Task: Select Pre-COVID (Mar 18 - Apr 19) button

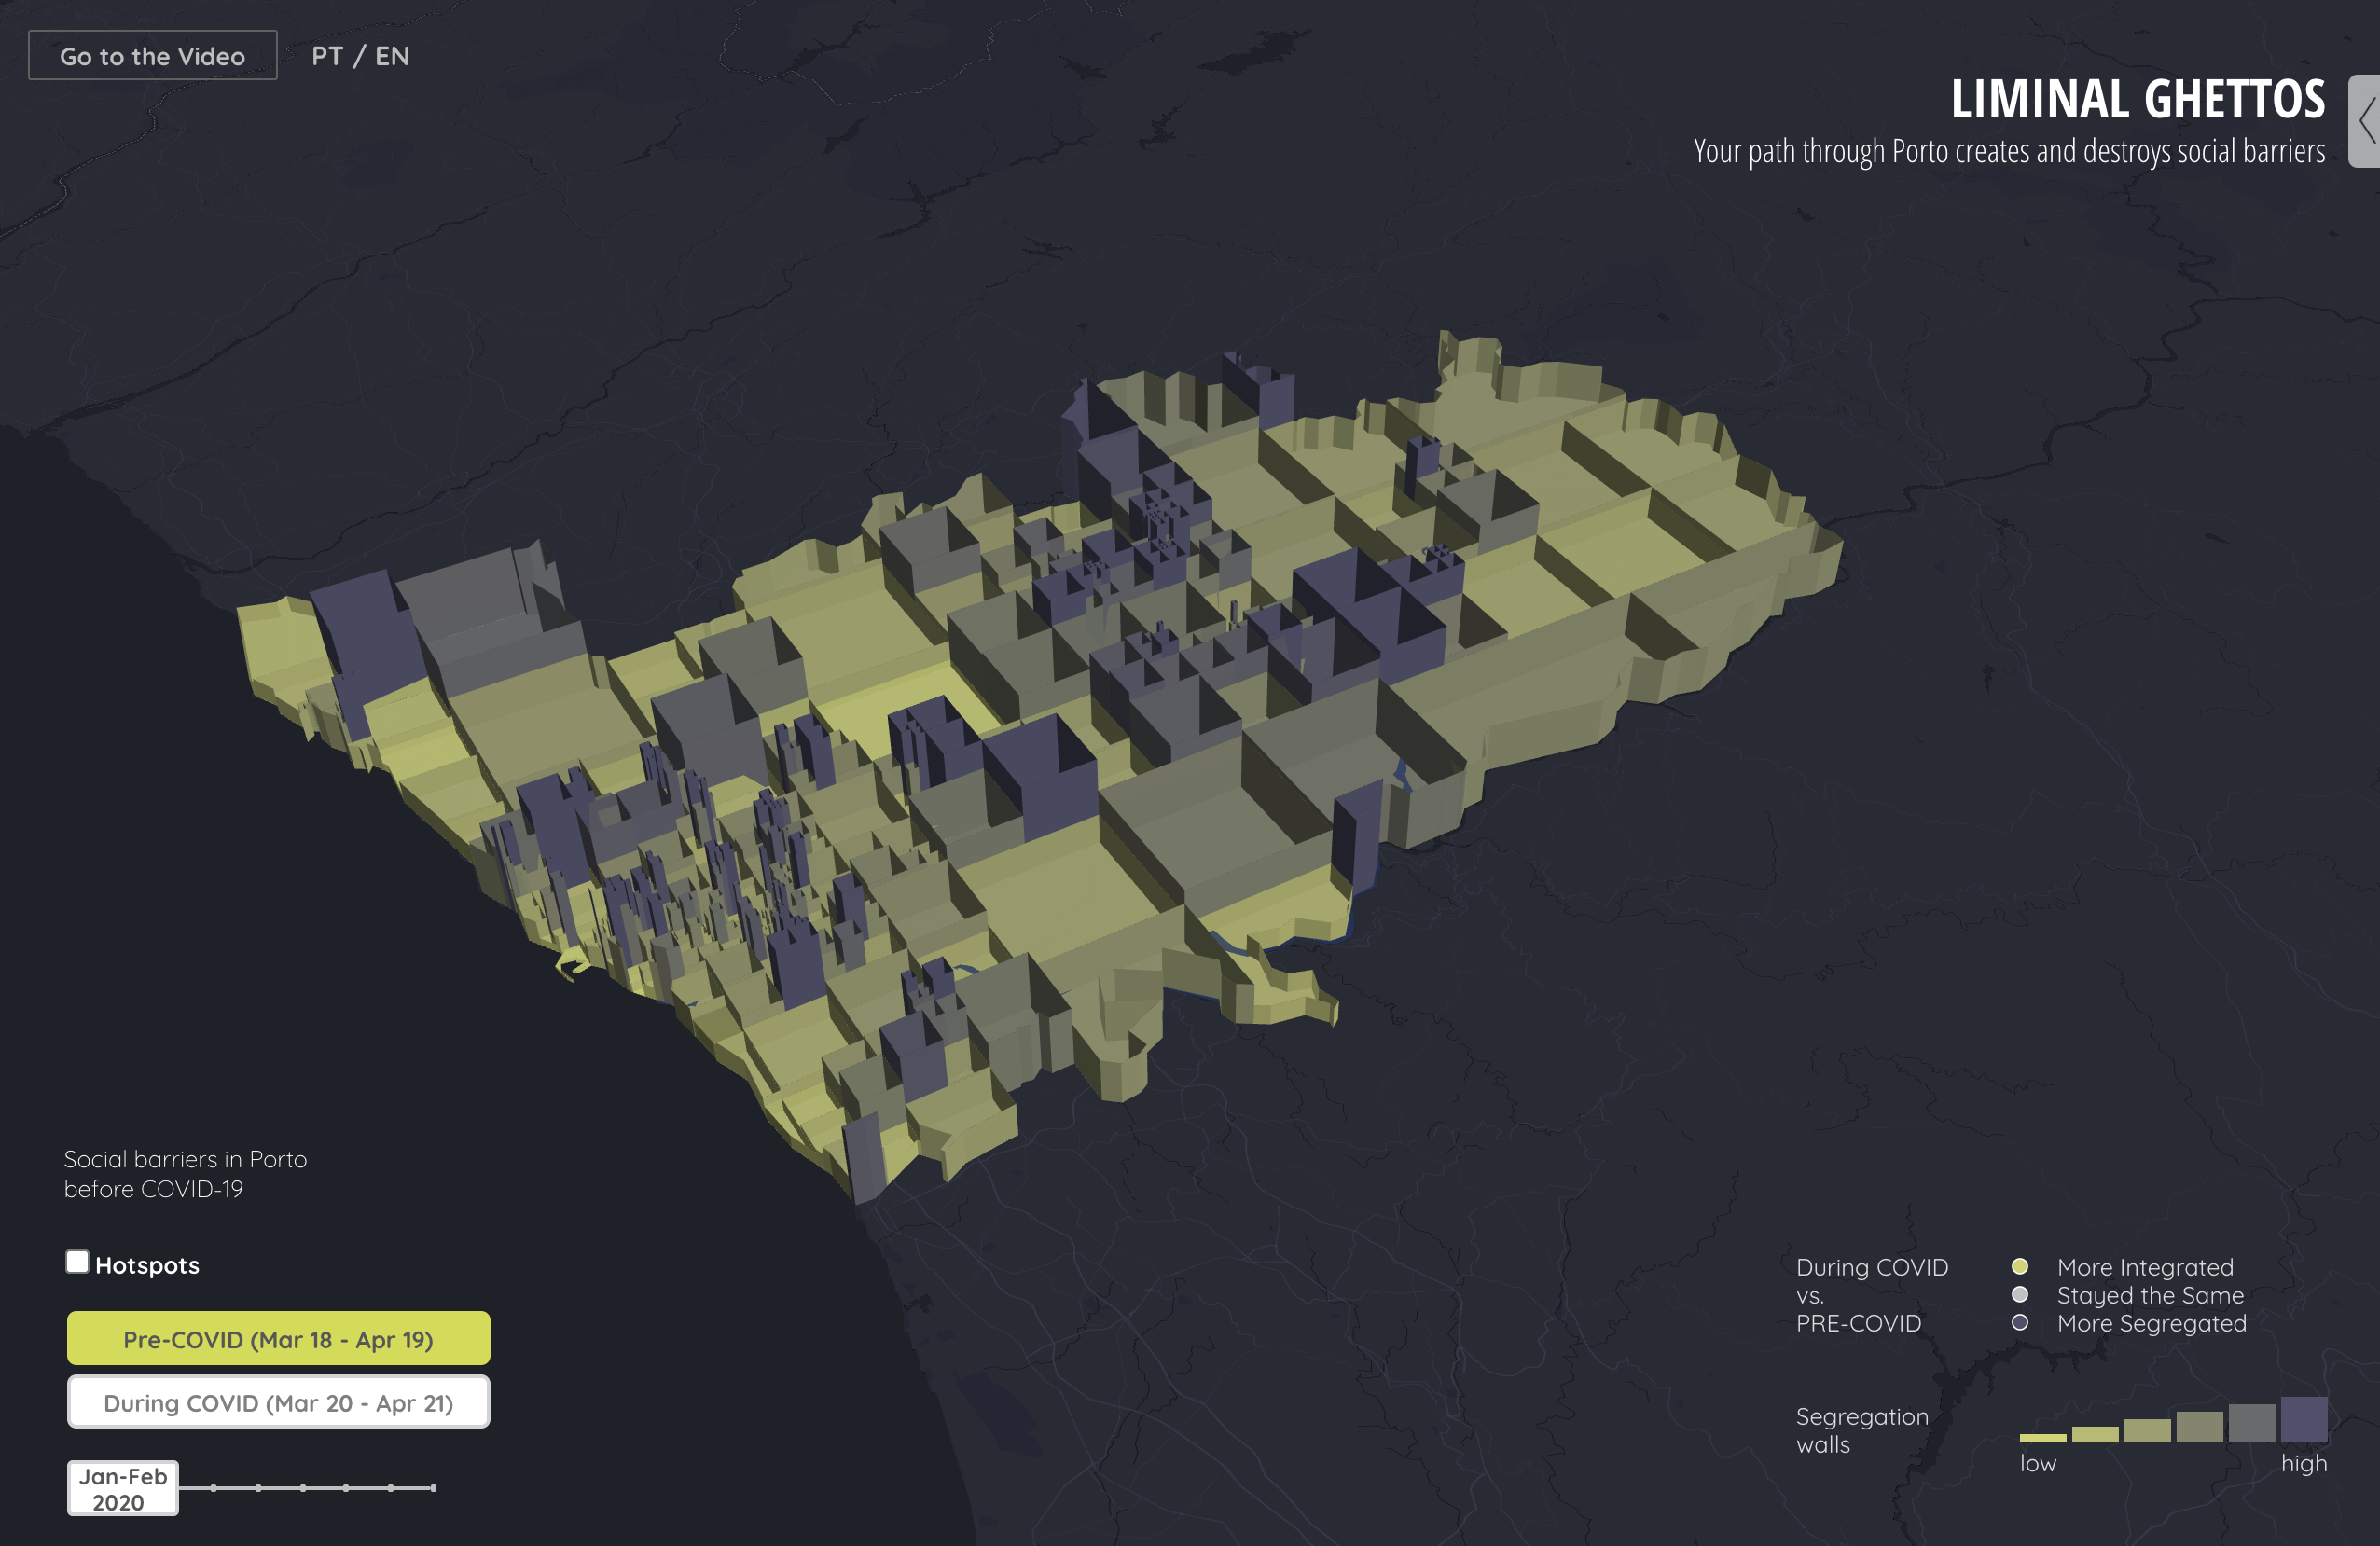Action: pyautogui.click(x=278, y=1338)
